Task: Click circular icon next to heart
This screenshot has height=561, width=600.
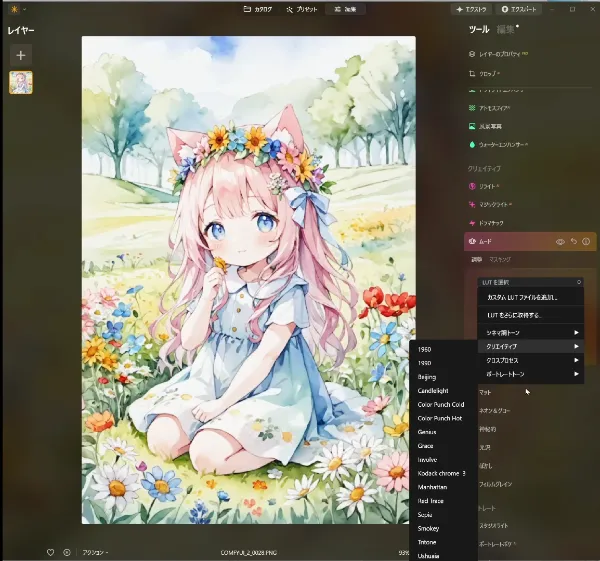Action: [x=67, y=553]
